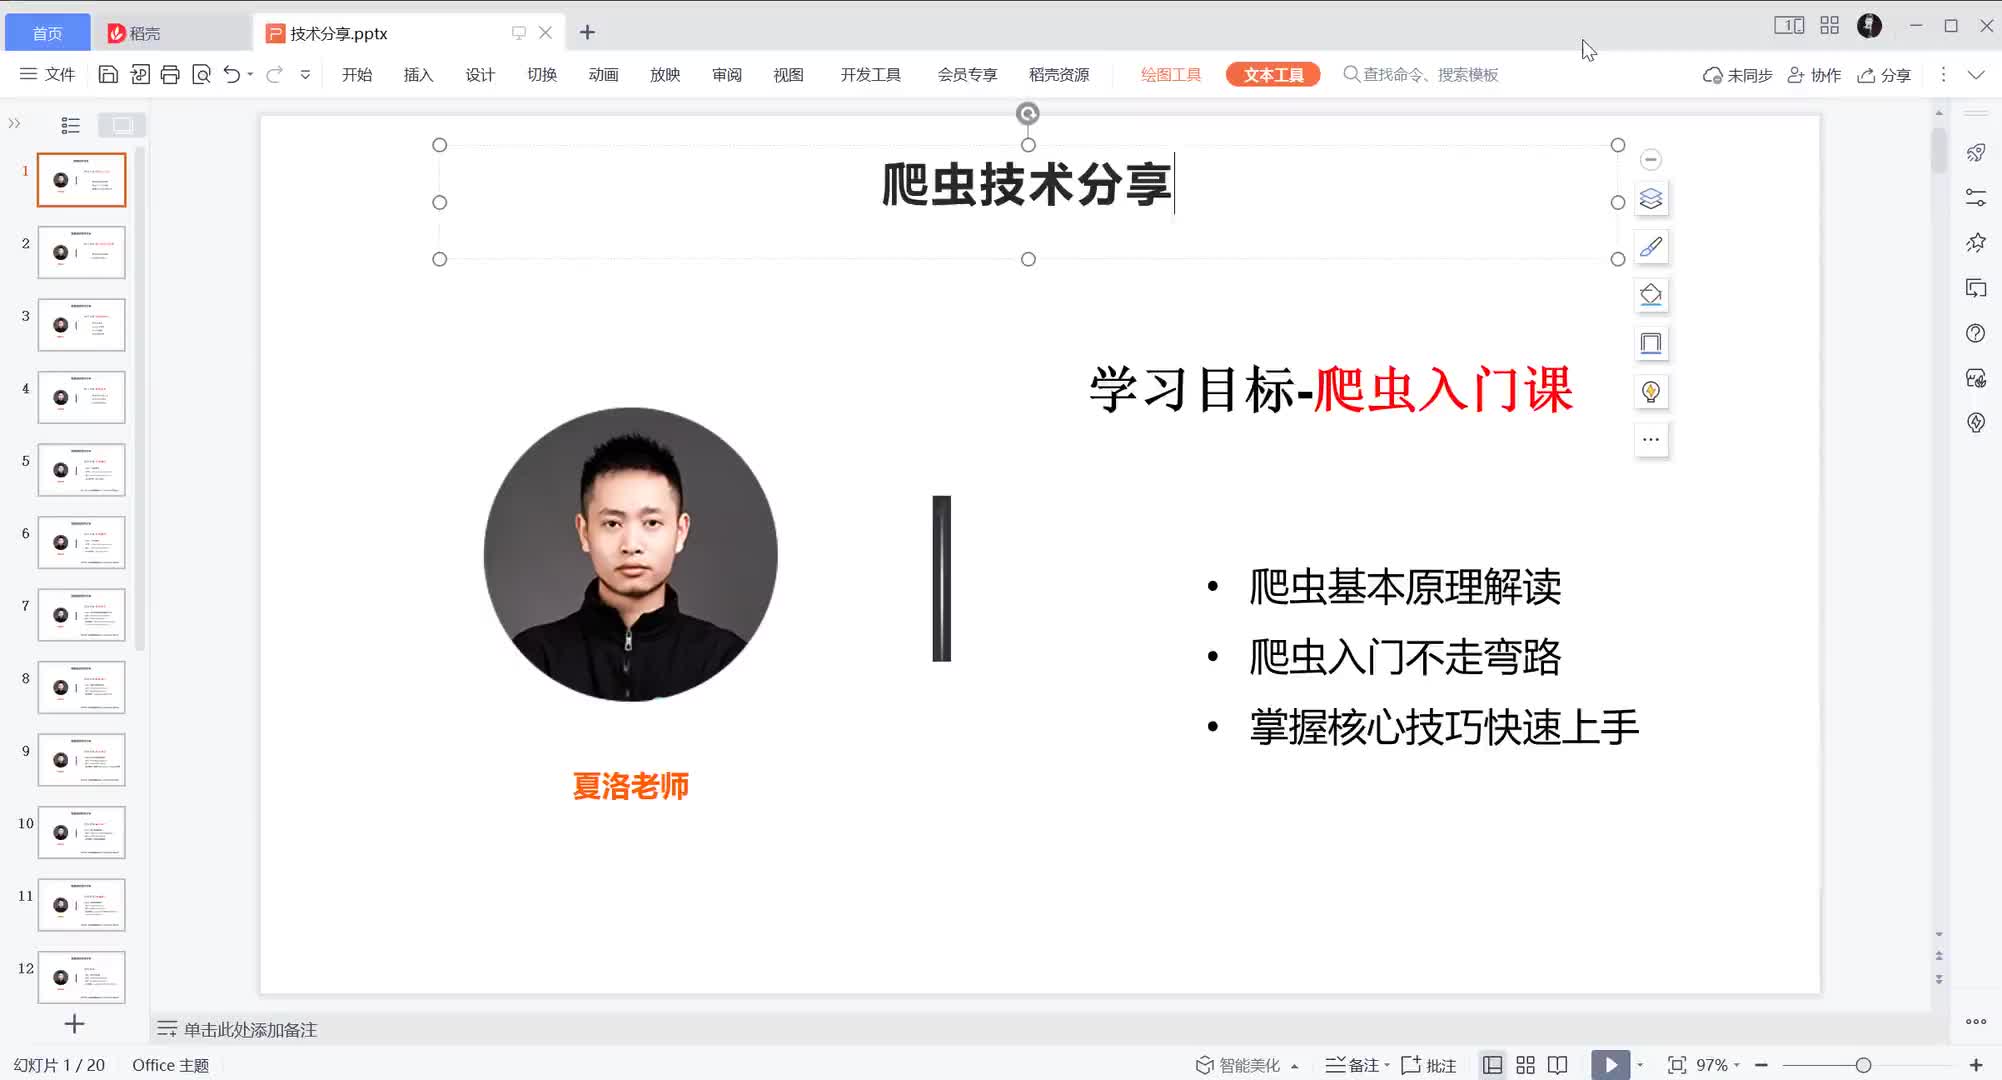Click to add notes 单击此处添加备注

pyautogui.click(x=250, y=1029)
